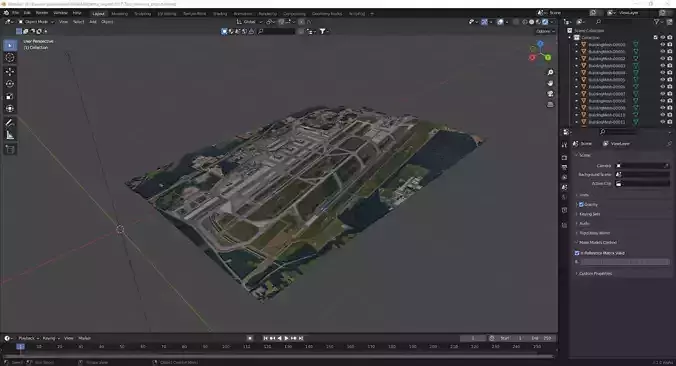Click the blue Z axis on navigation gizmo
Image resolution: width=676 pixels, height=366 pixels.
(x=541, y=44)
